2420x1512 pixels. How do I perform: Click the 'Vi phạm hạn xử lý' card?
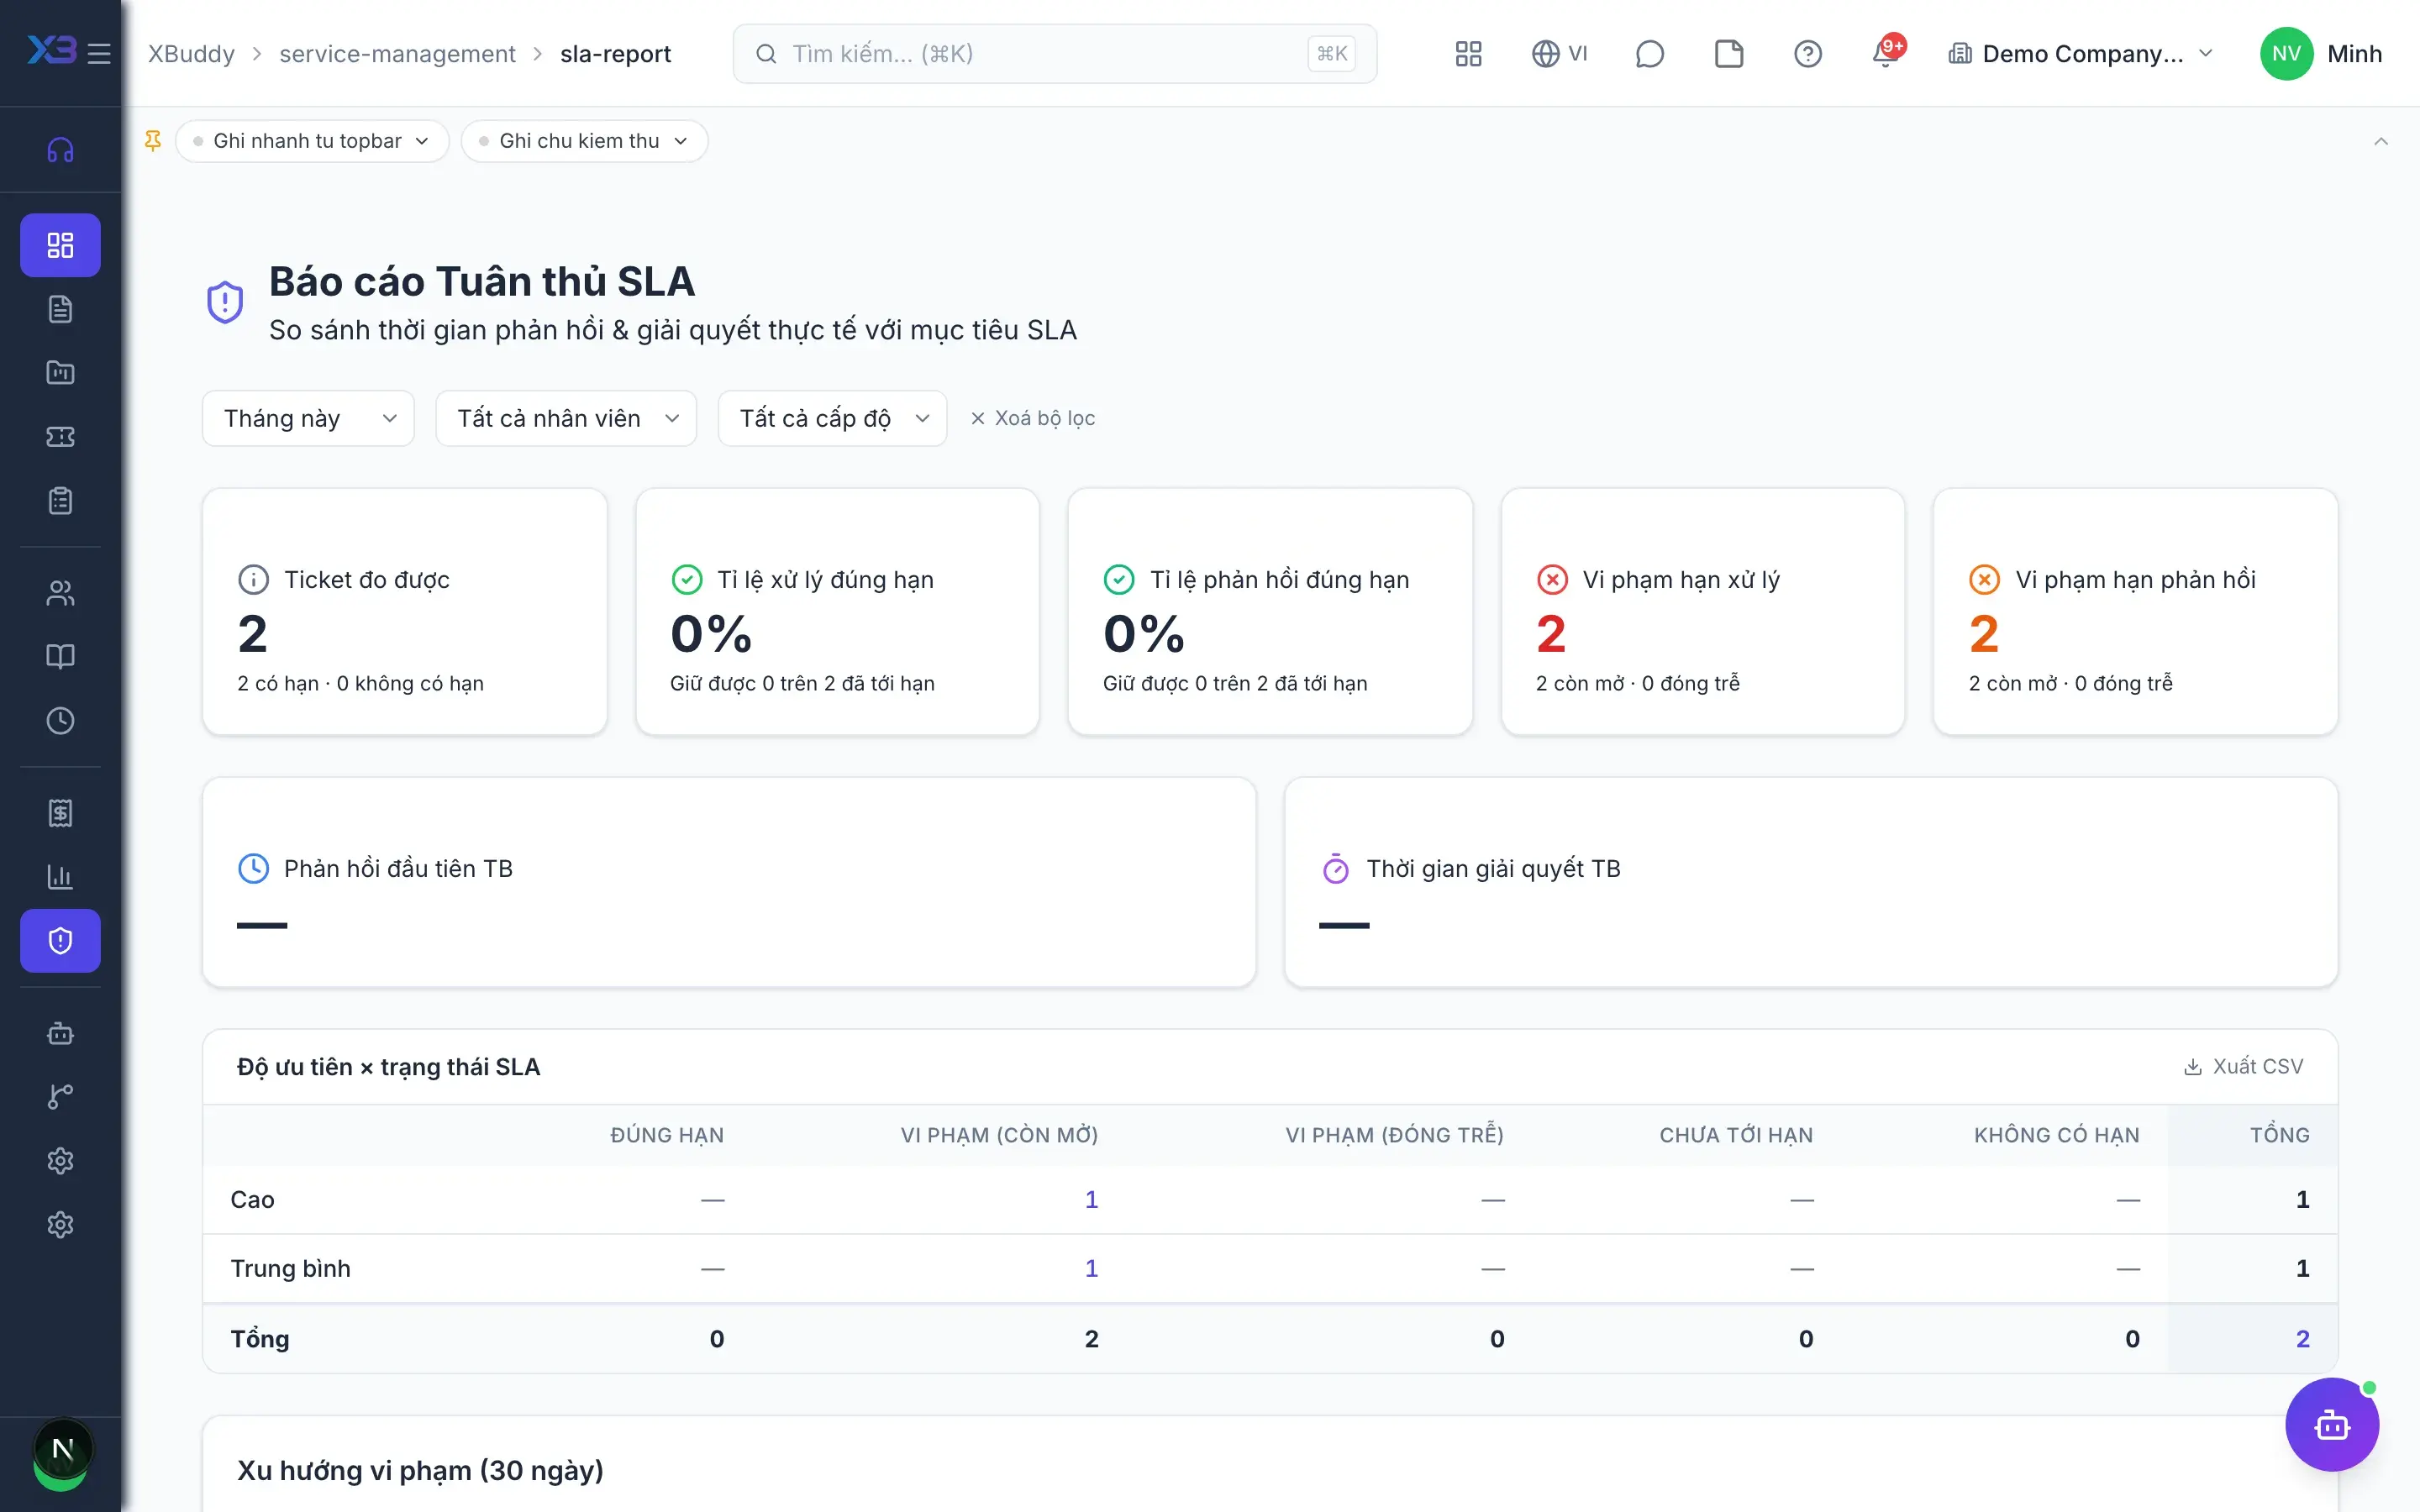point(1702,612)
